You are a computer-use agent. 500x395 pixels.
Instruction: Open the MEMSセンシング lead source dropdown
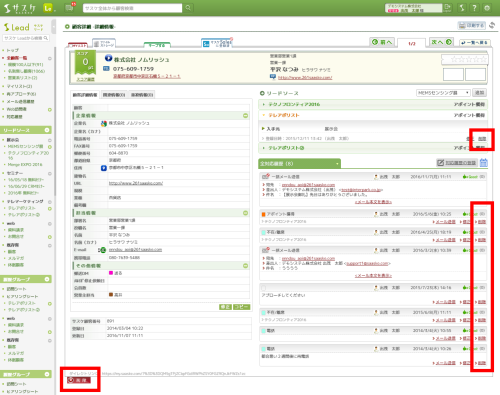pos(443,93)
